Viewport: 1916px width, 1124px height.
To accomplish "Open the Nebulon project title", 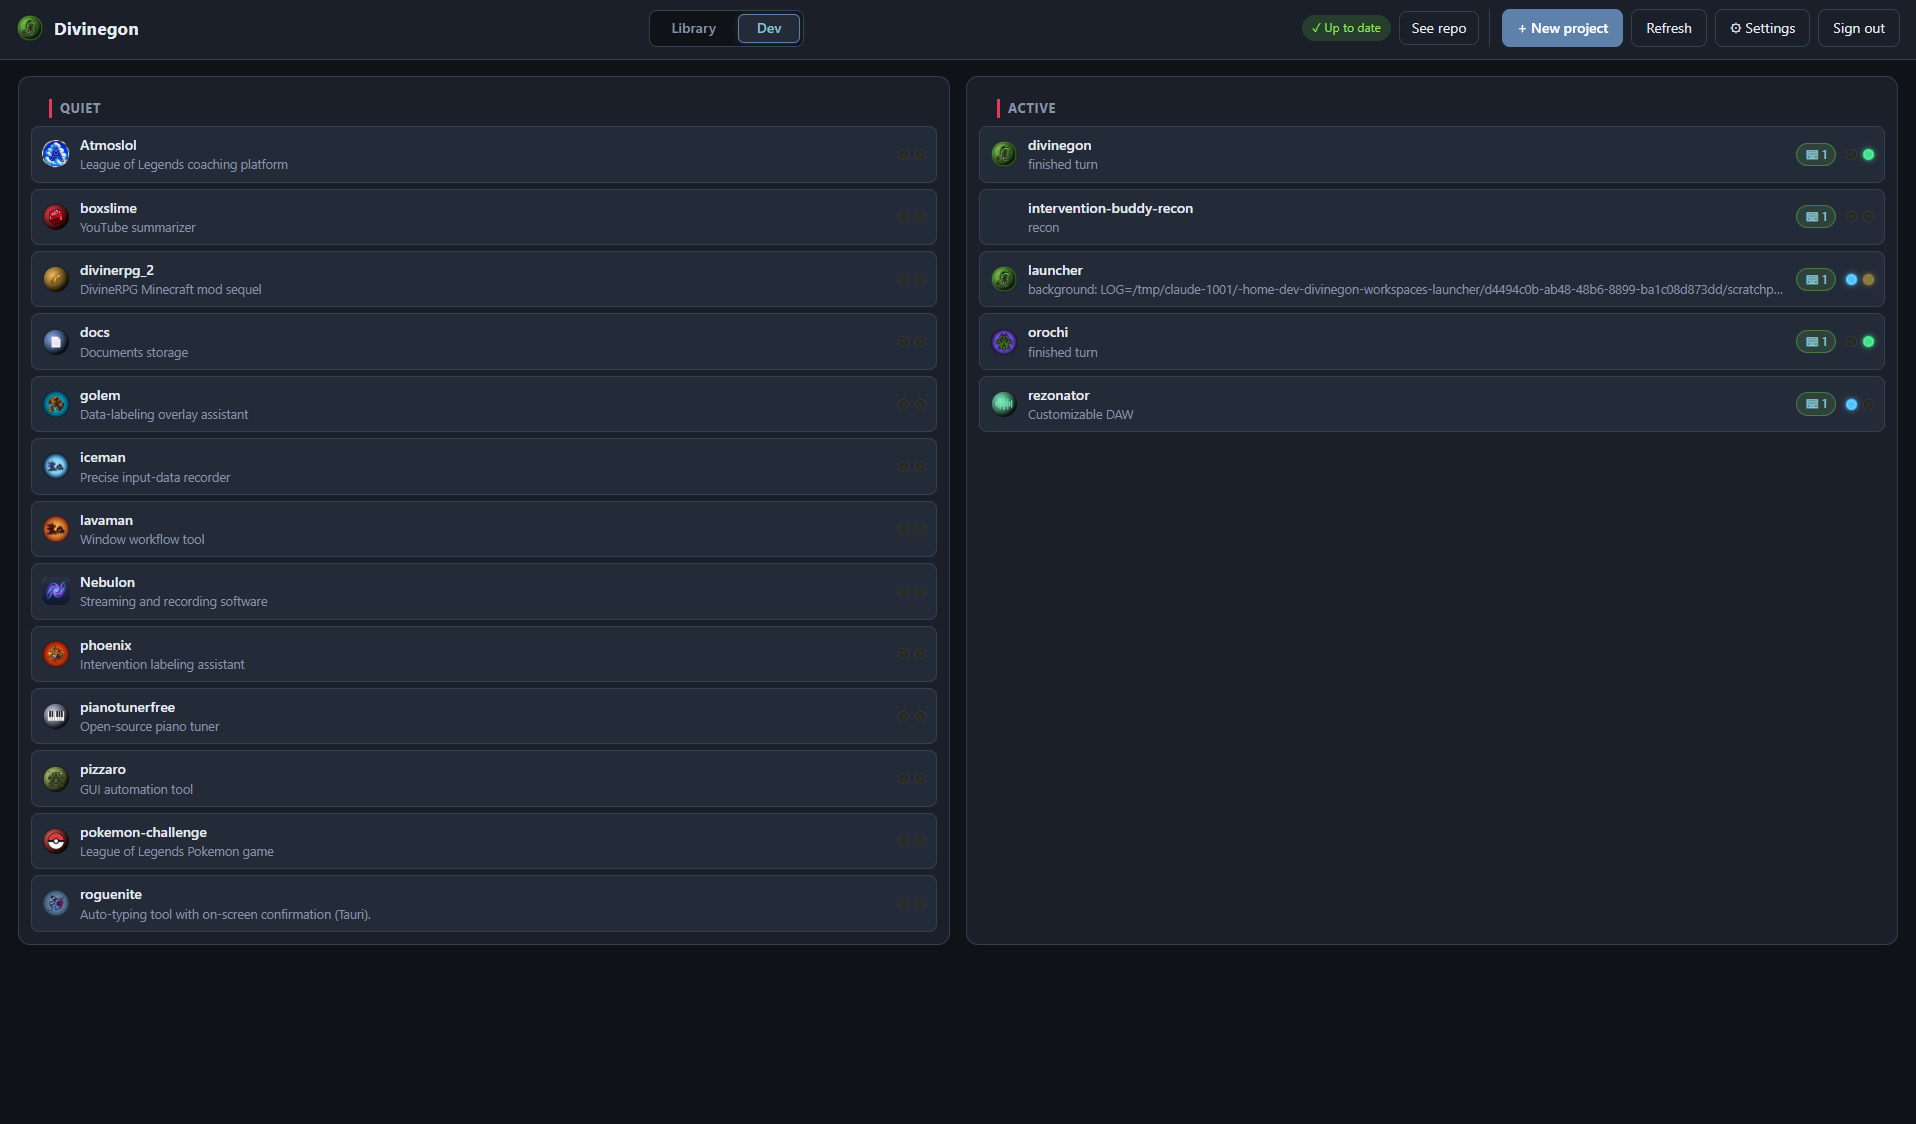I will 107,582.
